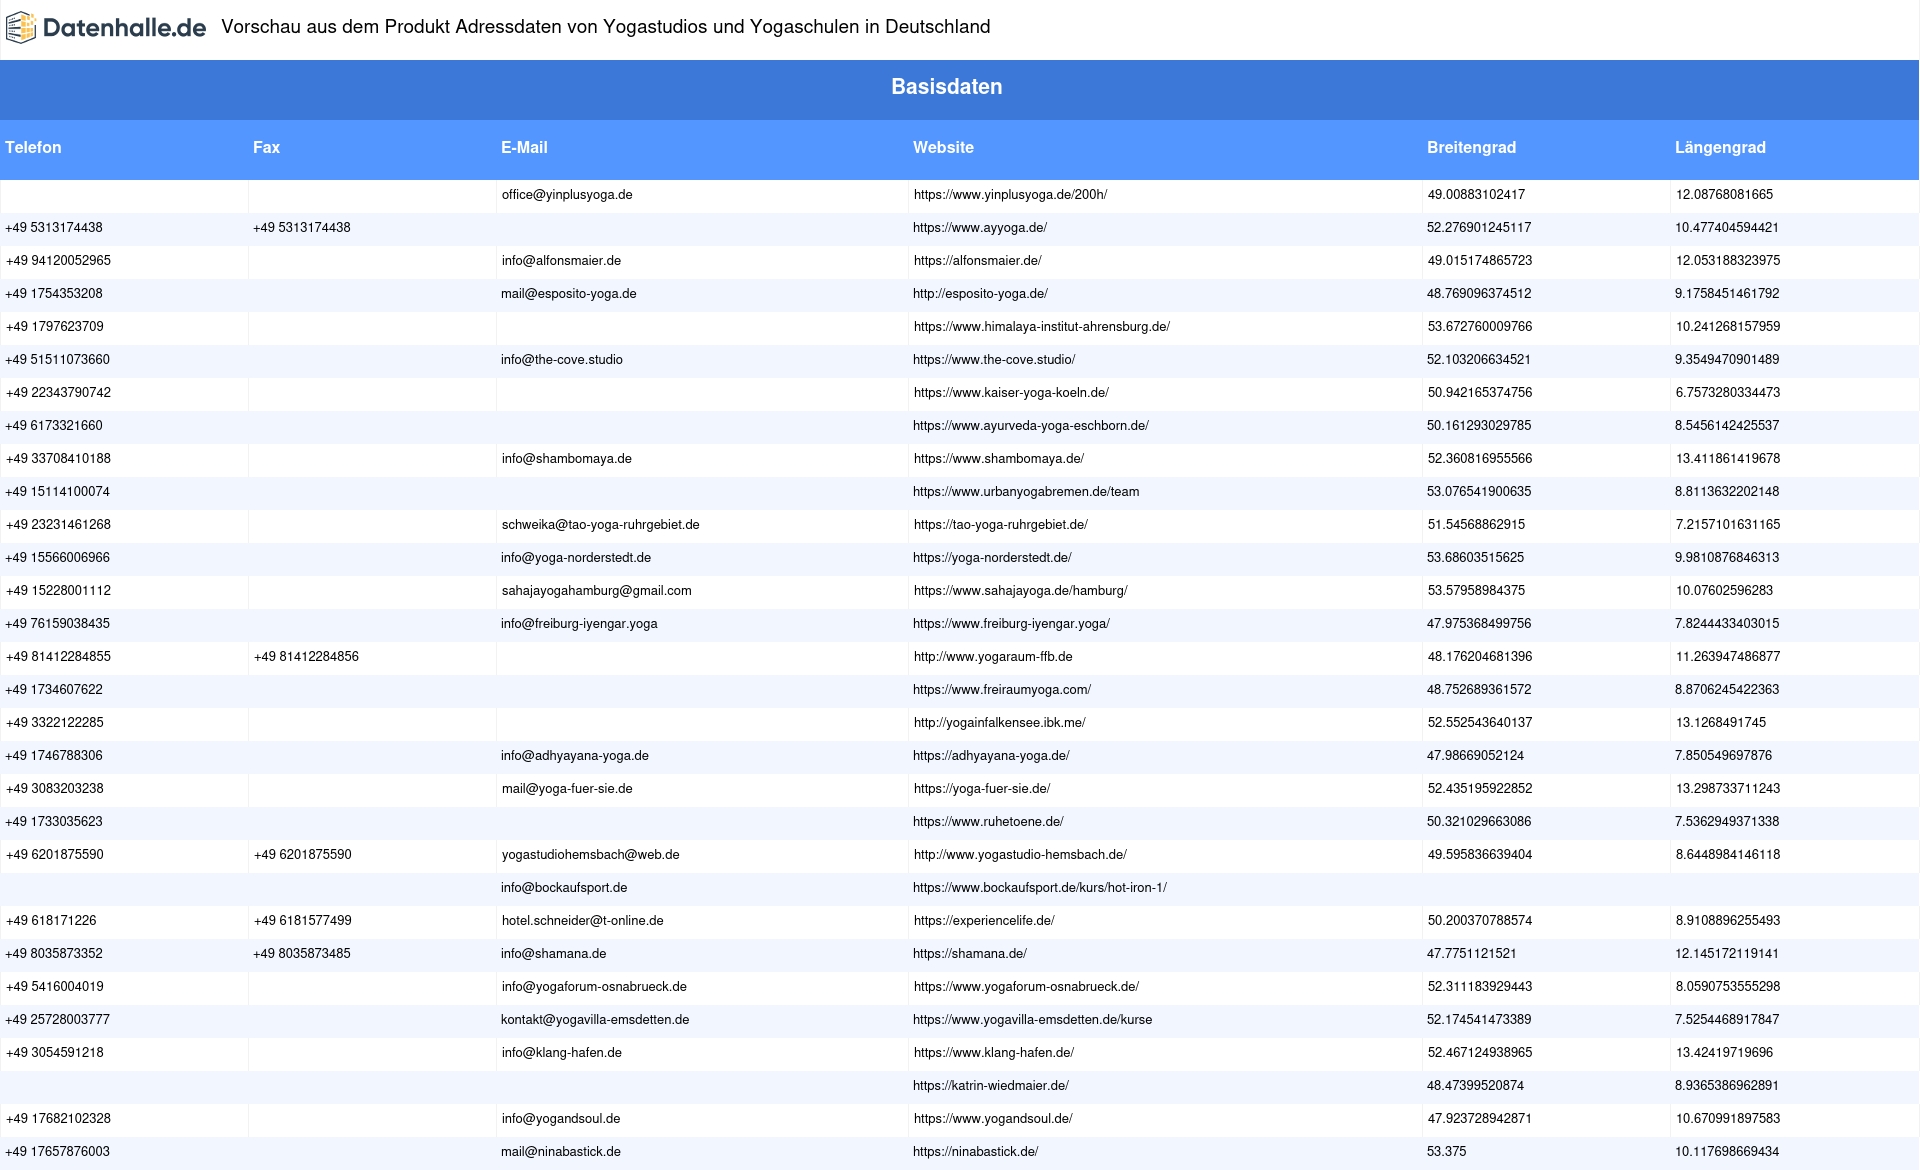Open https://experiencelife.de/ website cell

coord(984,921)
